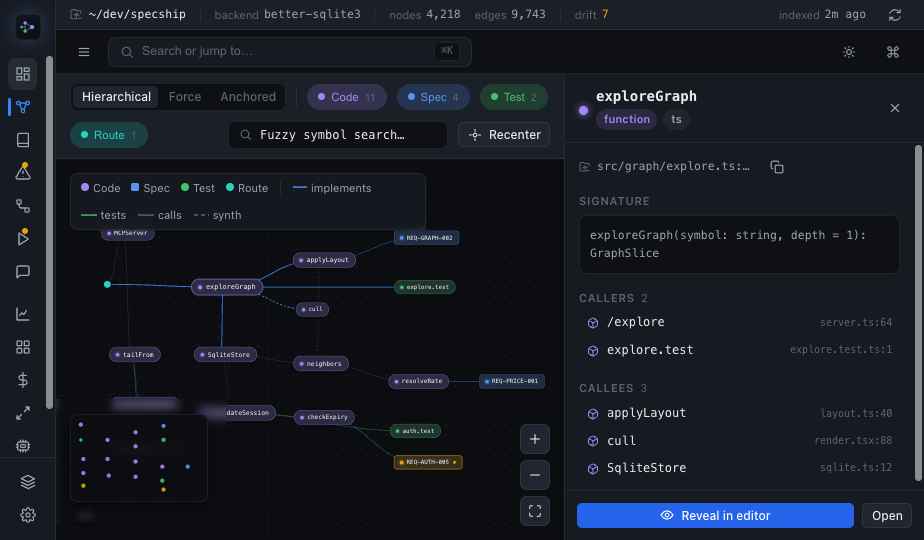Viewport: 924px width, 540px height.
Task: Open the dashboard grid icon in sidebar
Action: pyautogui.click(x=23, y=74)
